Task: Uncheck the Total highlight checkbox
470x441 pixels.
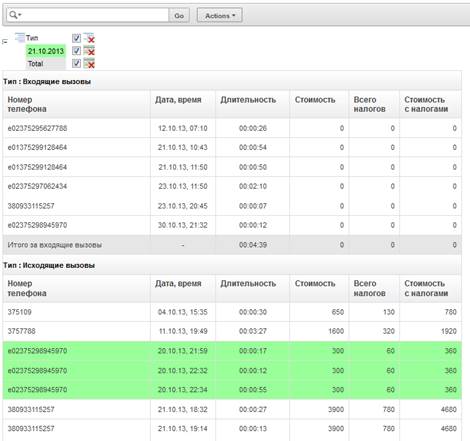Action: click(x=76, y=63)
